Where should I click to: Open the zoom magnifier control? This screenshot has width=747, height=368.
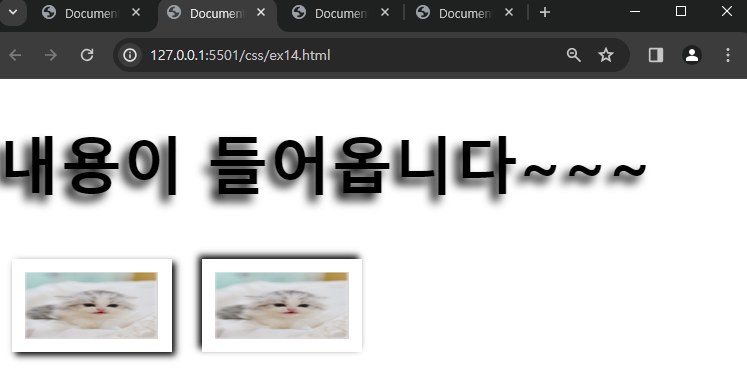click(574, 55)
